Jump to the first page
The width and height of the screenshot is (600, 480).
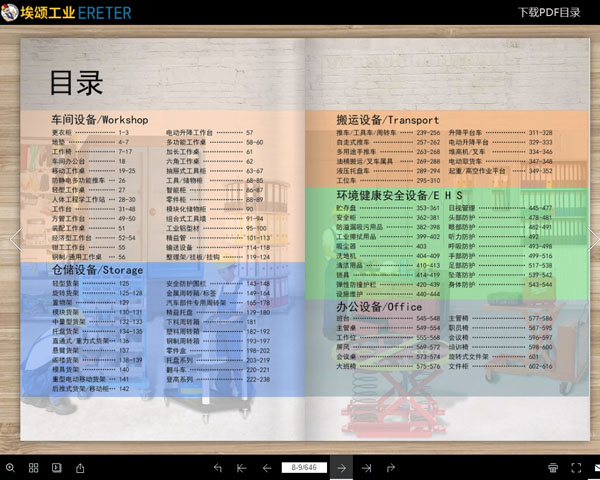click(x=242, y=467)
